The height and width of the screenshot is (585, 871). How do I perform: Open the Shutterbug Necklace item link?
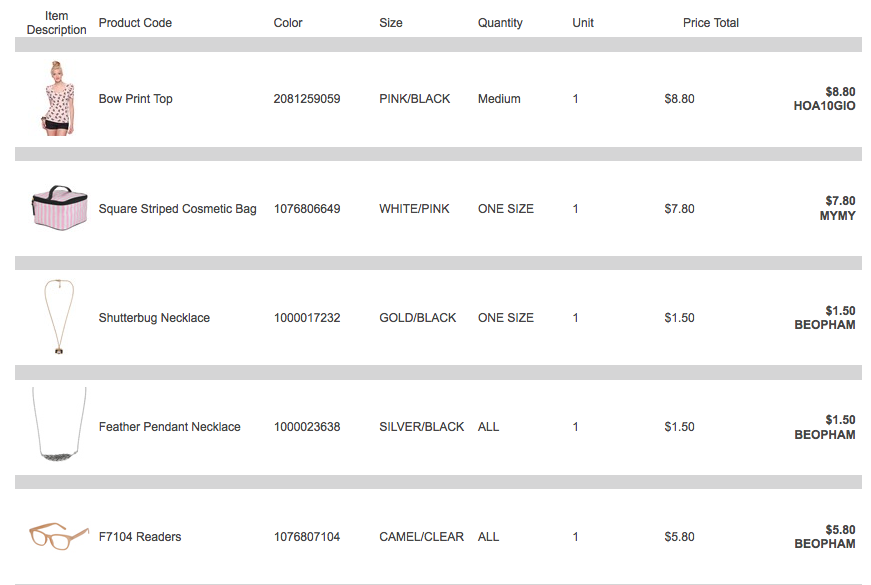[154, 318]
